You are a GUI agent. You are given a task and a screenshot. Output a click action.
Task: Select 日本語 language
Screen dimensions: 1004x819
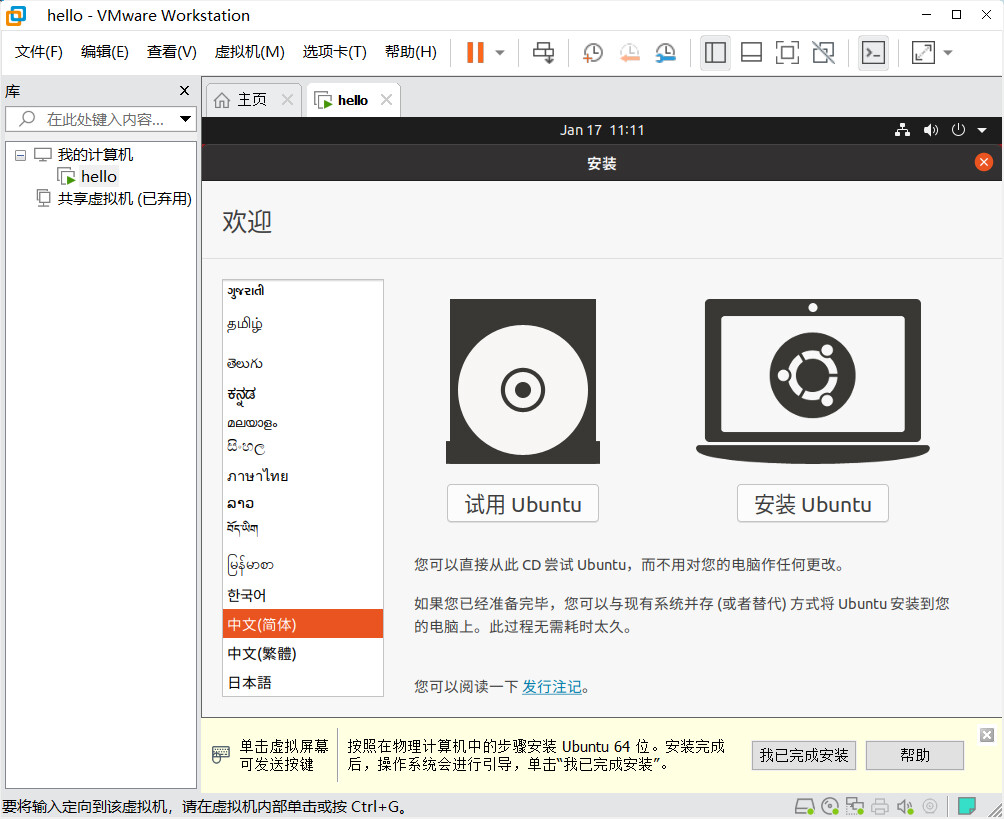click(x=303, y=682)
